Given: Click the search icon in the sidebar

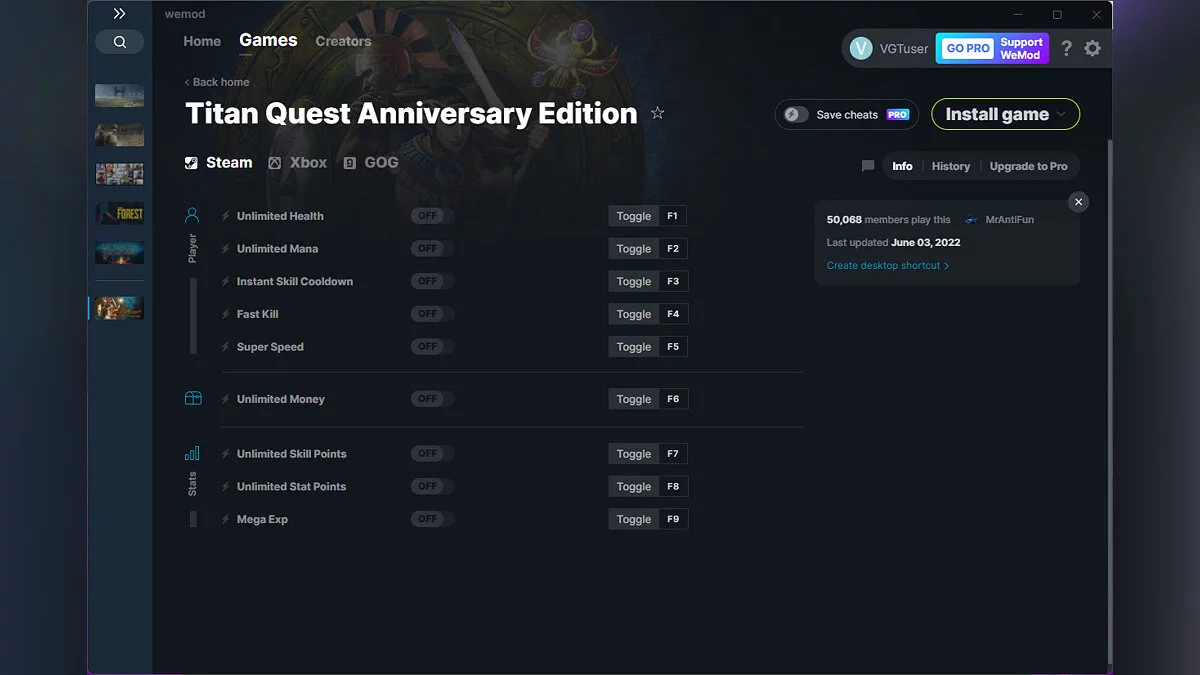Looking at the screenshot, I should [x=119, y=42].
